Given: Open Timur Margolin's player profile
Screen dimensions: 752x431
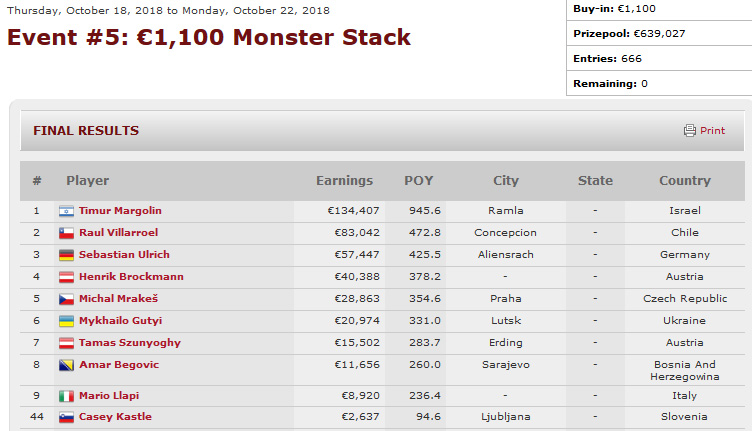Looking at the screenshot, I should pyautogui.click(x=120, y=211).
